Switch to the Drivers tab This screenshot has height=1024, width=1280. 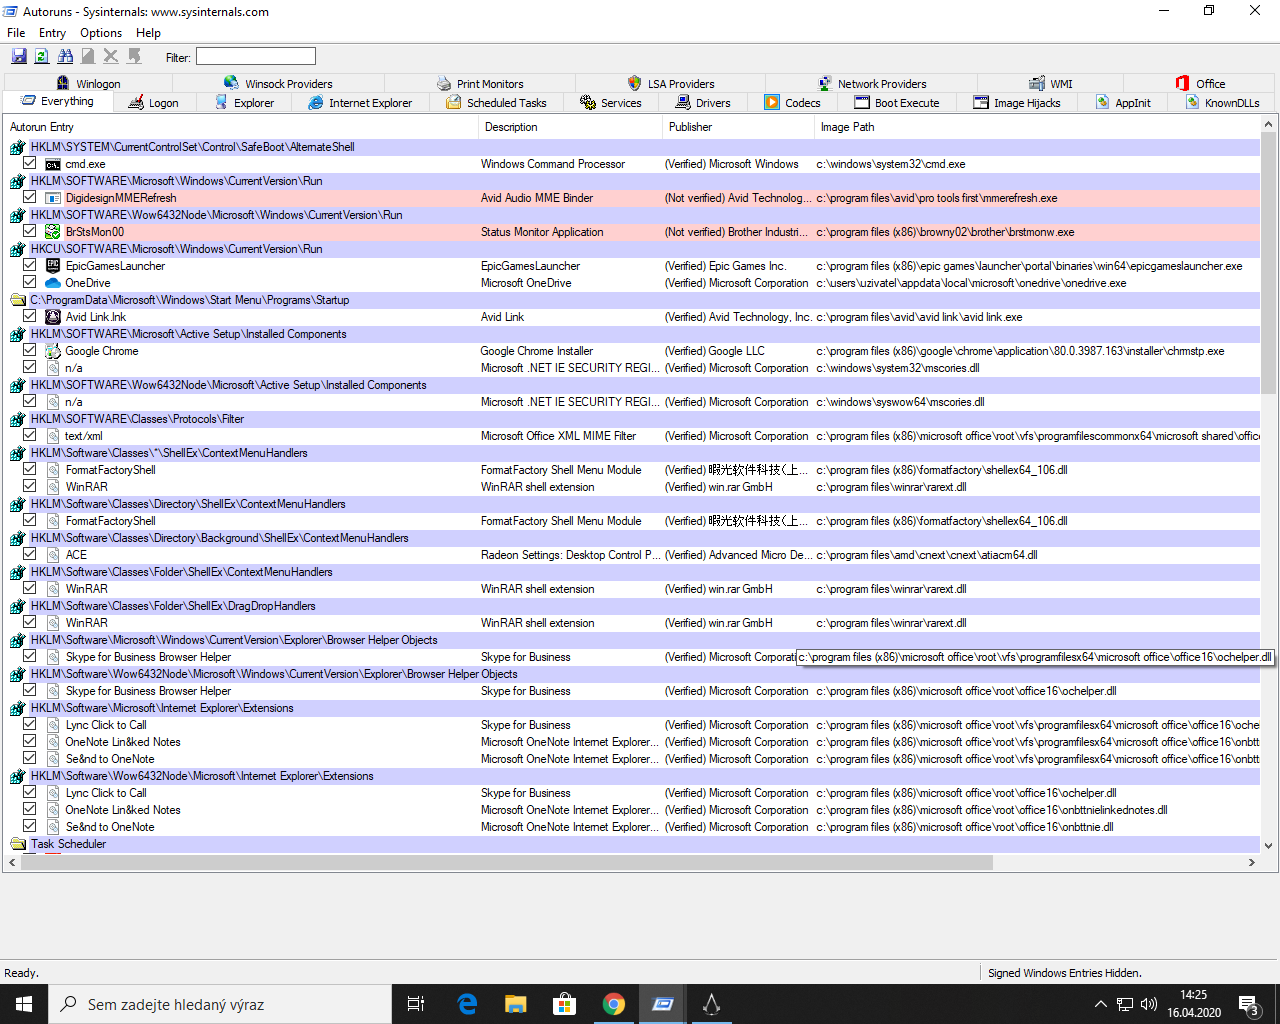703,103
